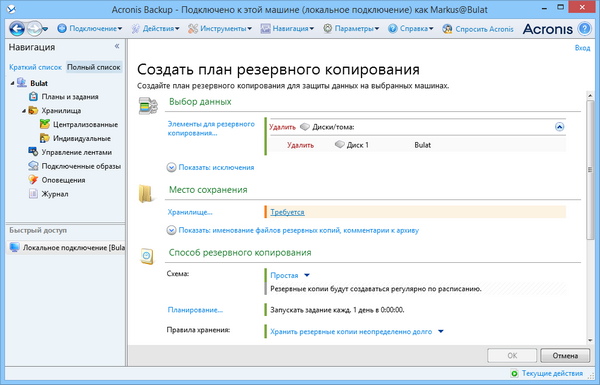
Task: Click the Forward navigation arrow icon
Action: point(34,29)
